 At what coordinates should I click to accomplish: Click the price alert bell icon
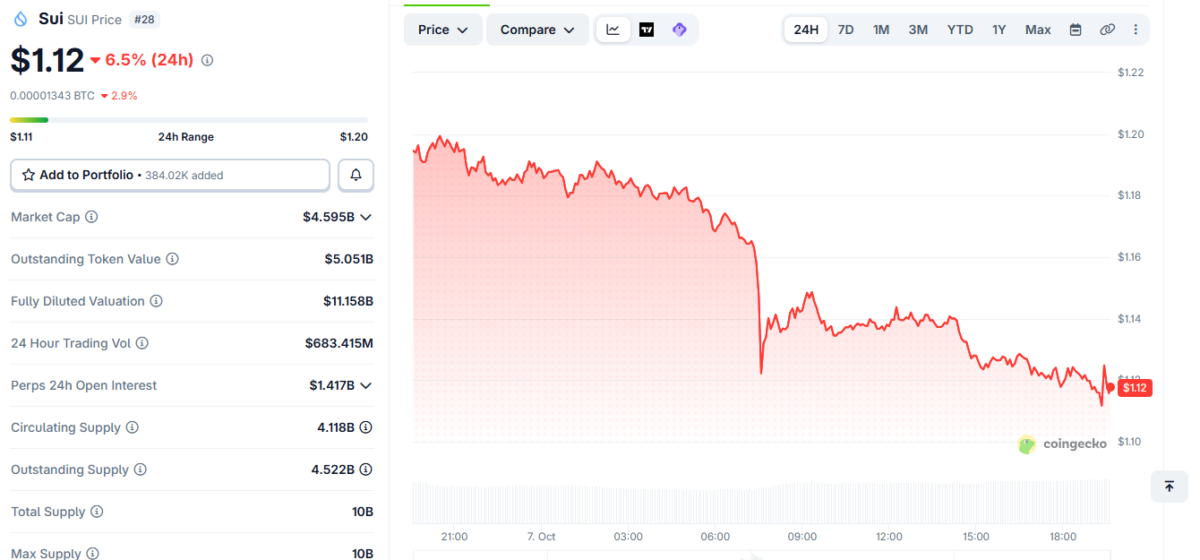[356, 175]
